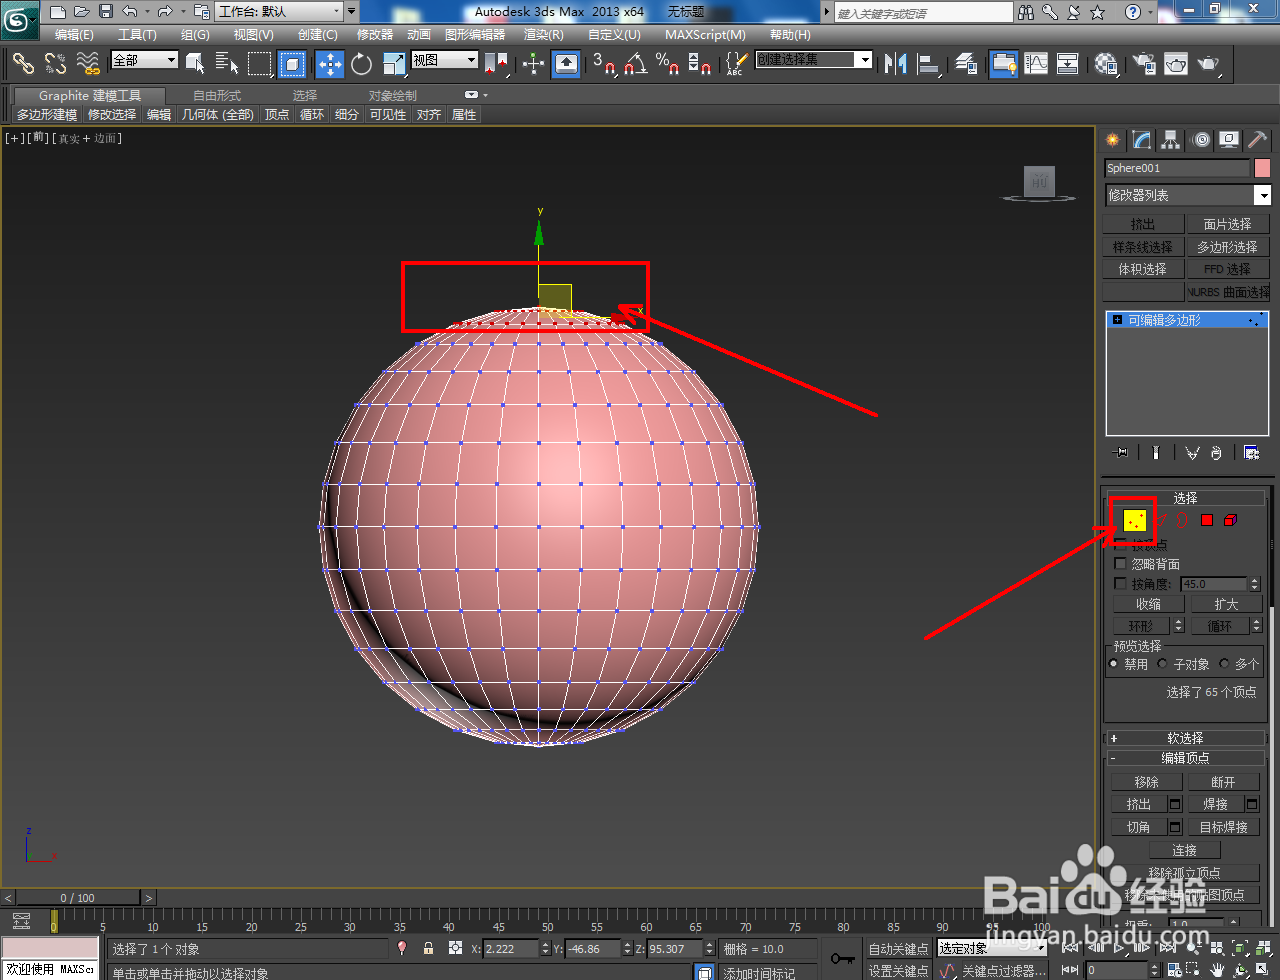The image size is (1280, 980).
Task: Select the Link tool in main toolbar
Action: coord(23,64)
